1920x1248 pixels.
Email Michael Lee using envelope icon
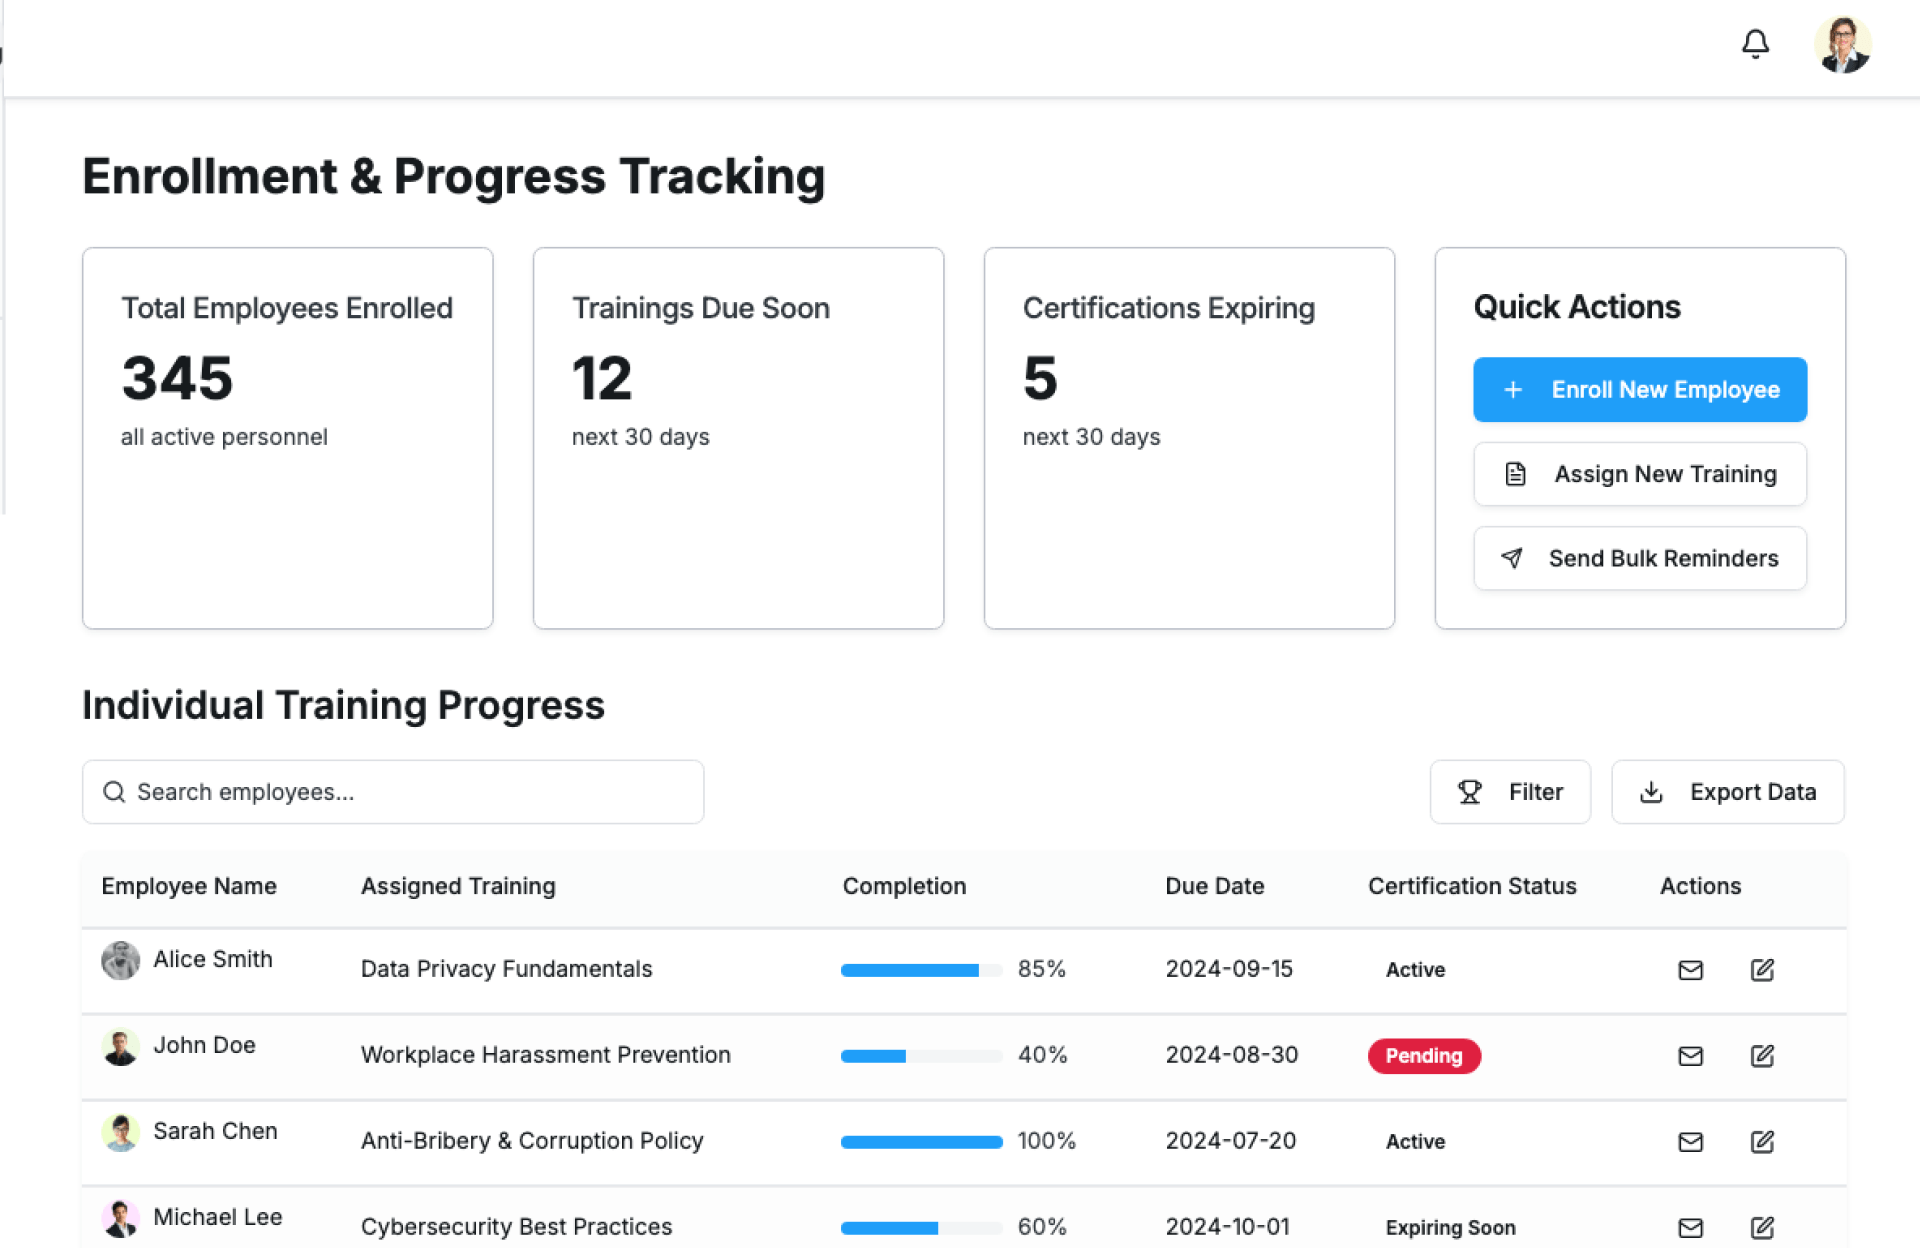pos(1690,1227)
